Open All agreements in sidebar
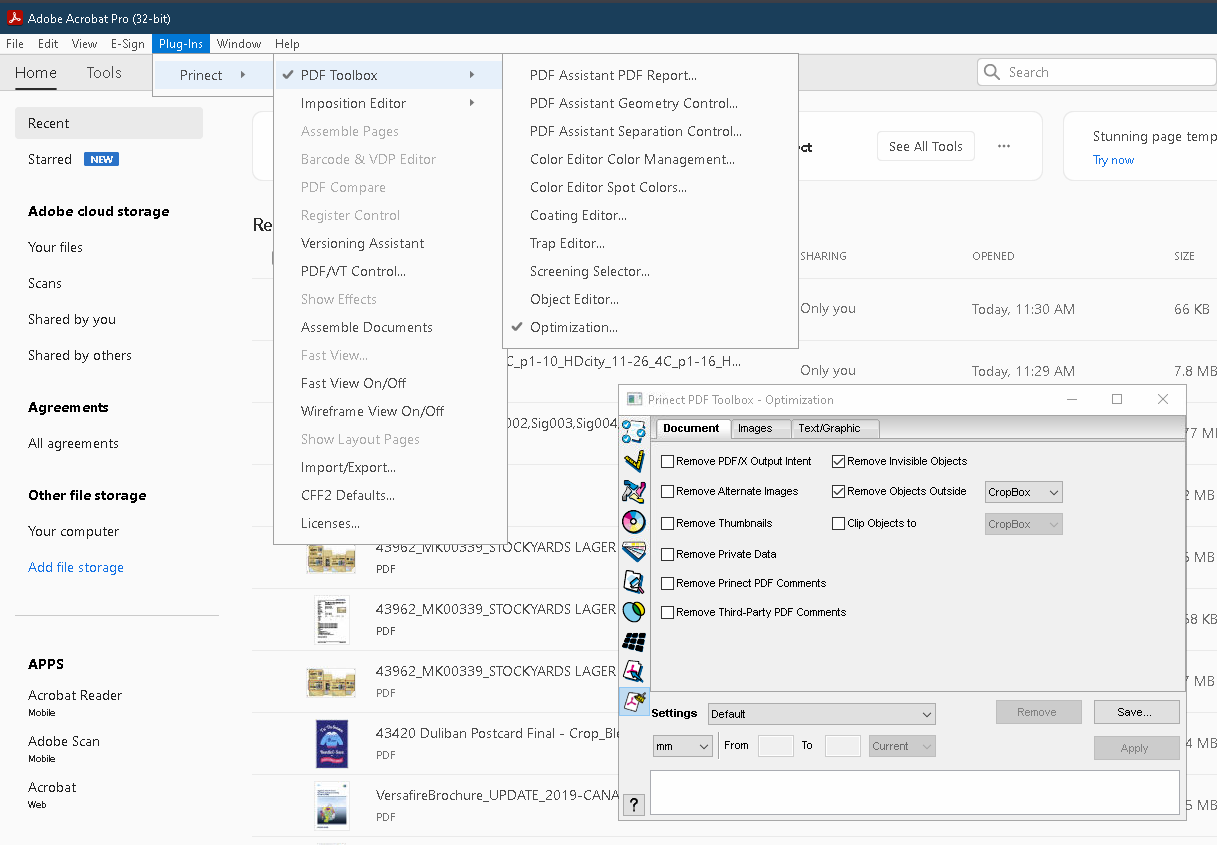The image size is (1217, 845). click(74, 443)
